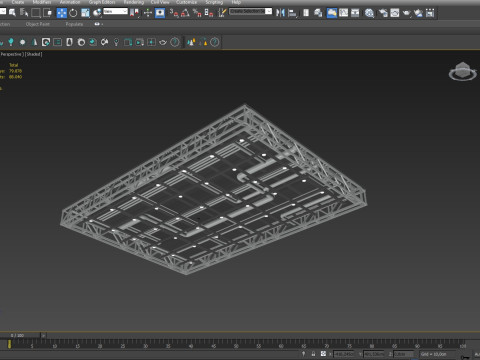
Task: Open the Customize menu
Action: [x=186, y=2]
